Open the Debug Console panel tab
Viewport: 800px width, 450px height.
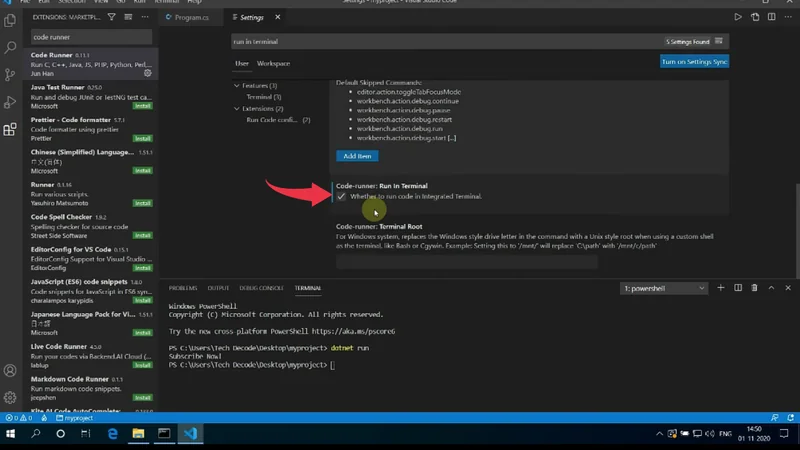click(x=262, y=288)
